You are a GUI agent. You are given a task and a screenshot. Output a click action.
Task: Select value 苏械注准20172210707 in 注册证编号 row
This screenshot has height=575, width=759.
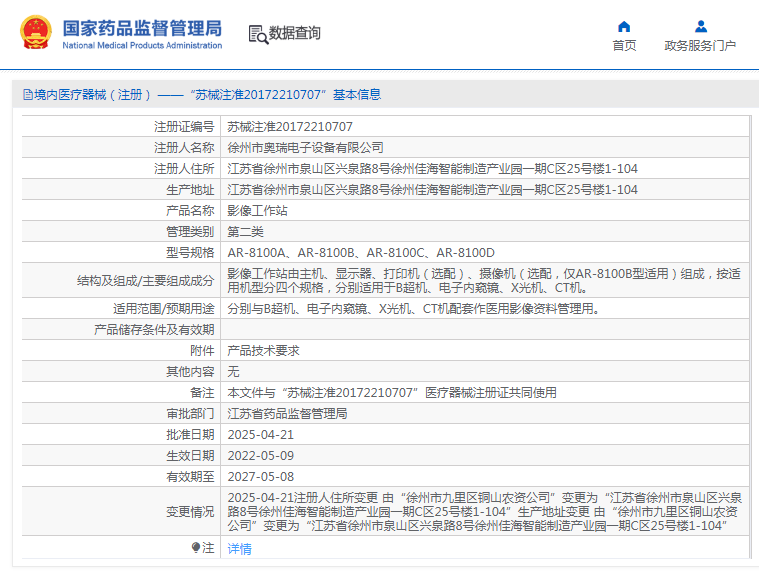pos(290,127)
